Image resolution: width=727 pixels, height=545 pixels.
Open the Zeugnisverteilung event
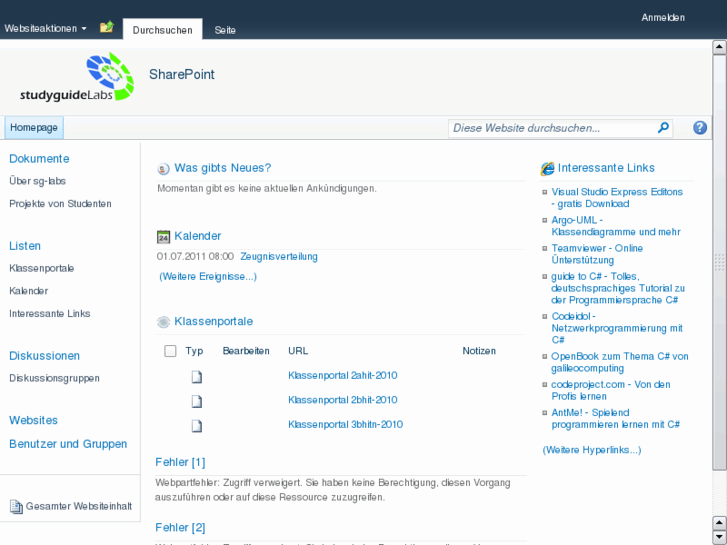[x=279, y=256]
